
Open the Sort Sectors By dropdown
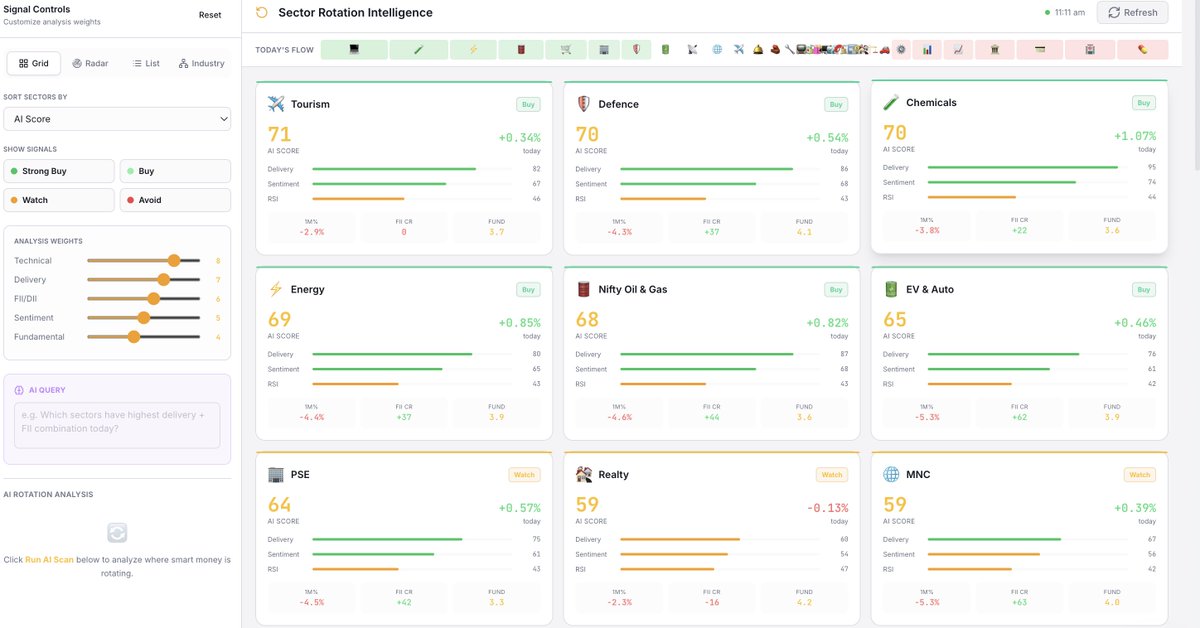coord(117,119)
